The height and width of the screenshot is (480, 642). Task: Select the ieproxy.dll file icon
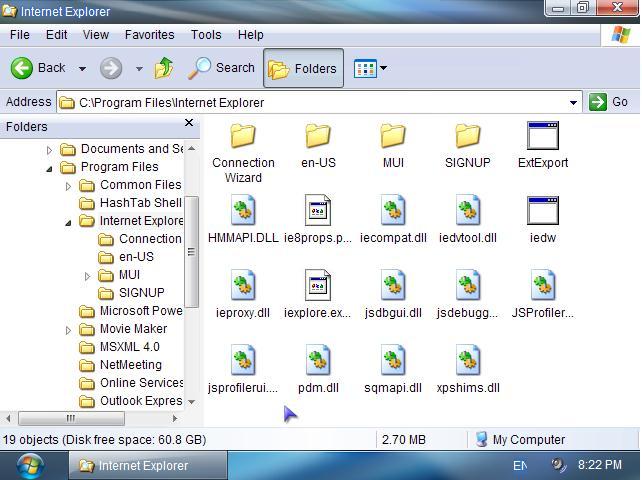(x=243, y=285)
